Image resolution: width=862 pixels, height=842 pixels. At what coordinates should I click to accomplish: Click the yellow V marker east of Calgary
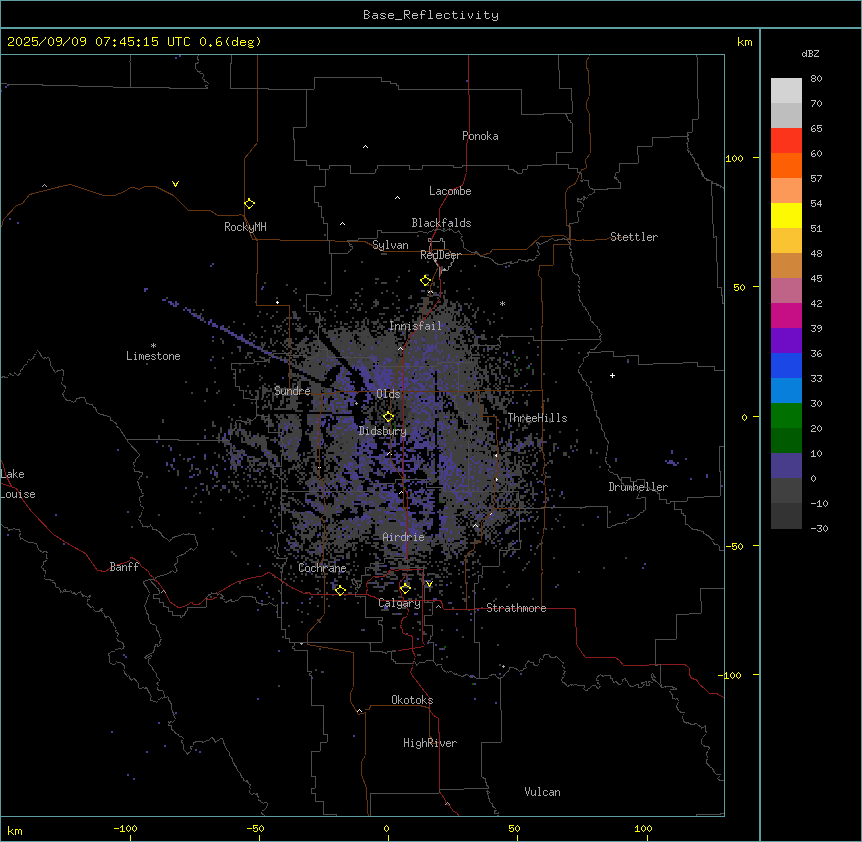click(429, 584)
